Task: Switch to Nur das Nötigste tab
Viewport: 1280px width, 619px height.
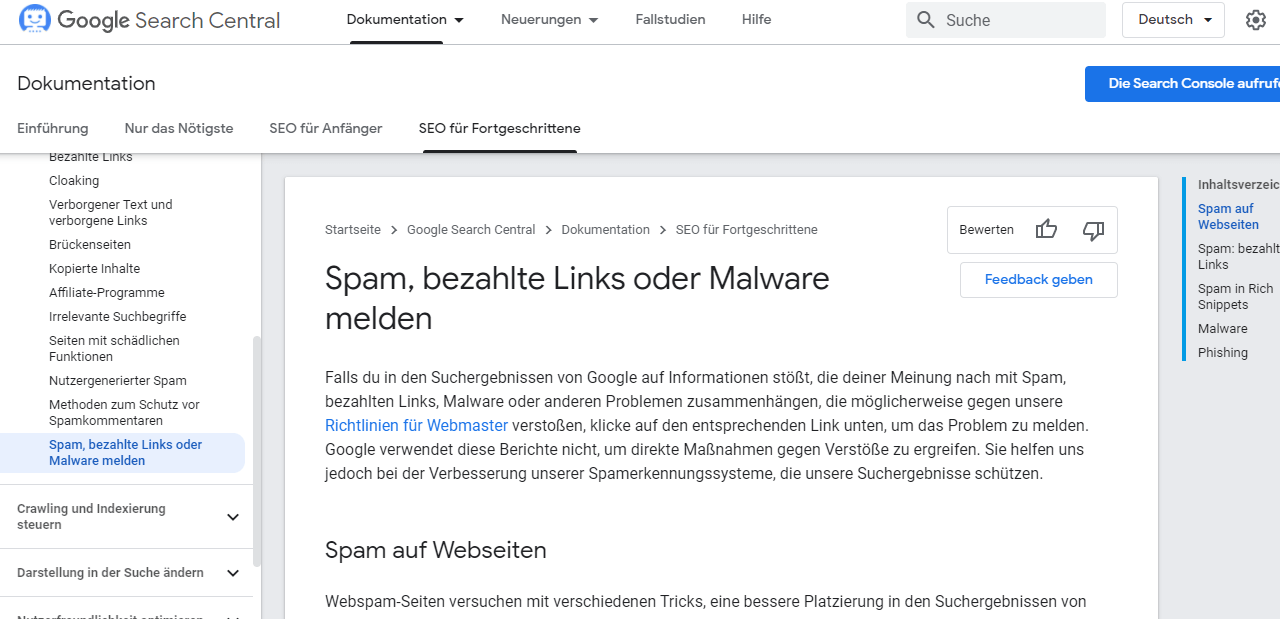Action: [x=179, y=129]
